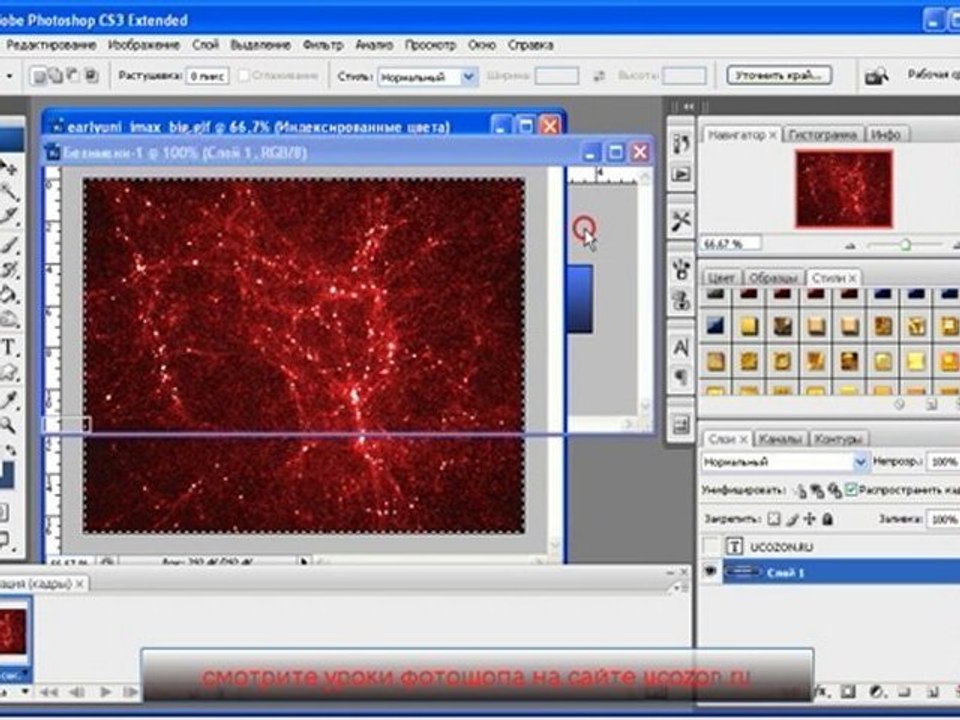Screen dimensions: 960x720
Task: Play the animation in the Animation panel
Action: tap(106, 691)
